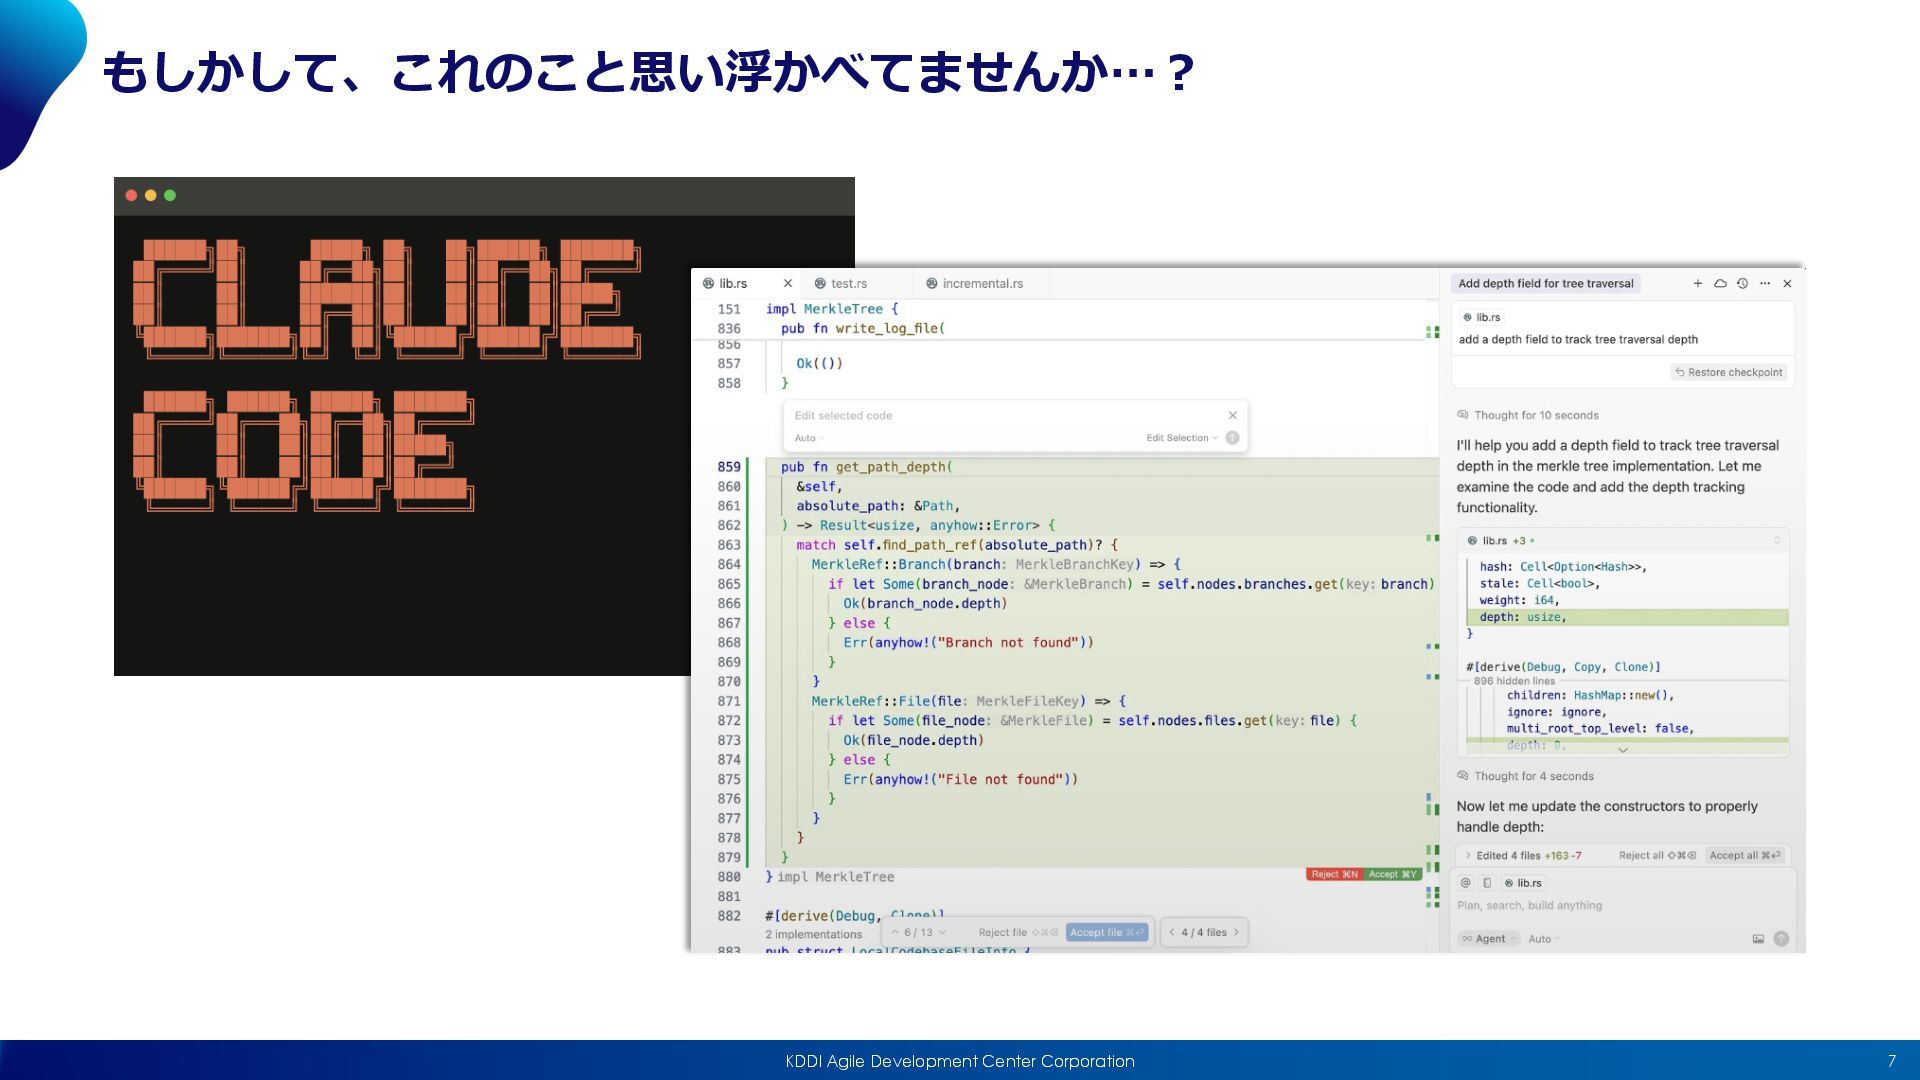
Task: Click the lib.rs chip in the user message
Action: point(1482,317)
